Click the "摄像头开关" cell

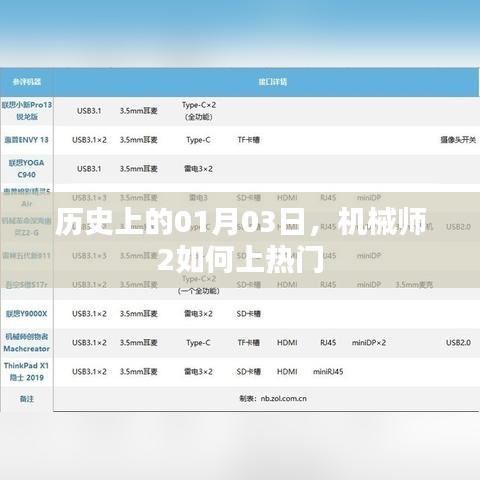click(x=458, y=140)
